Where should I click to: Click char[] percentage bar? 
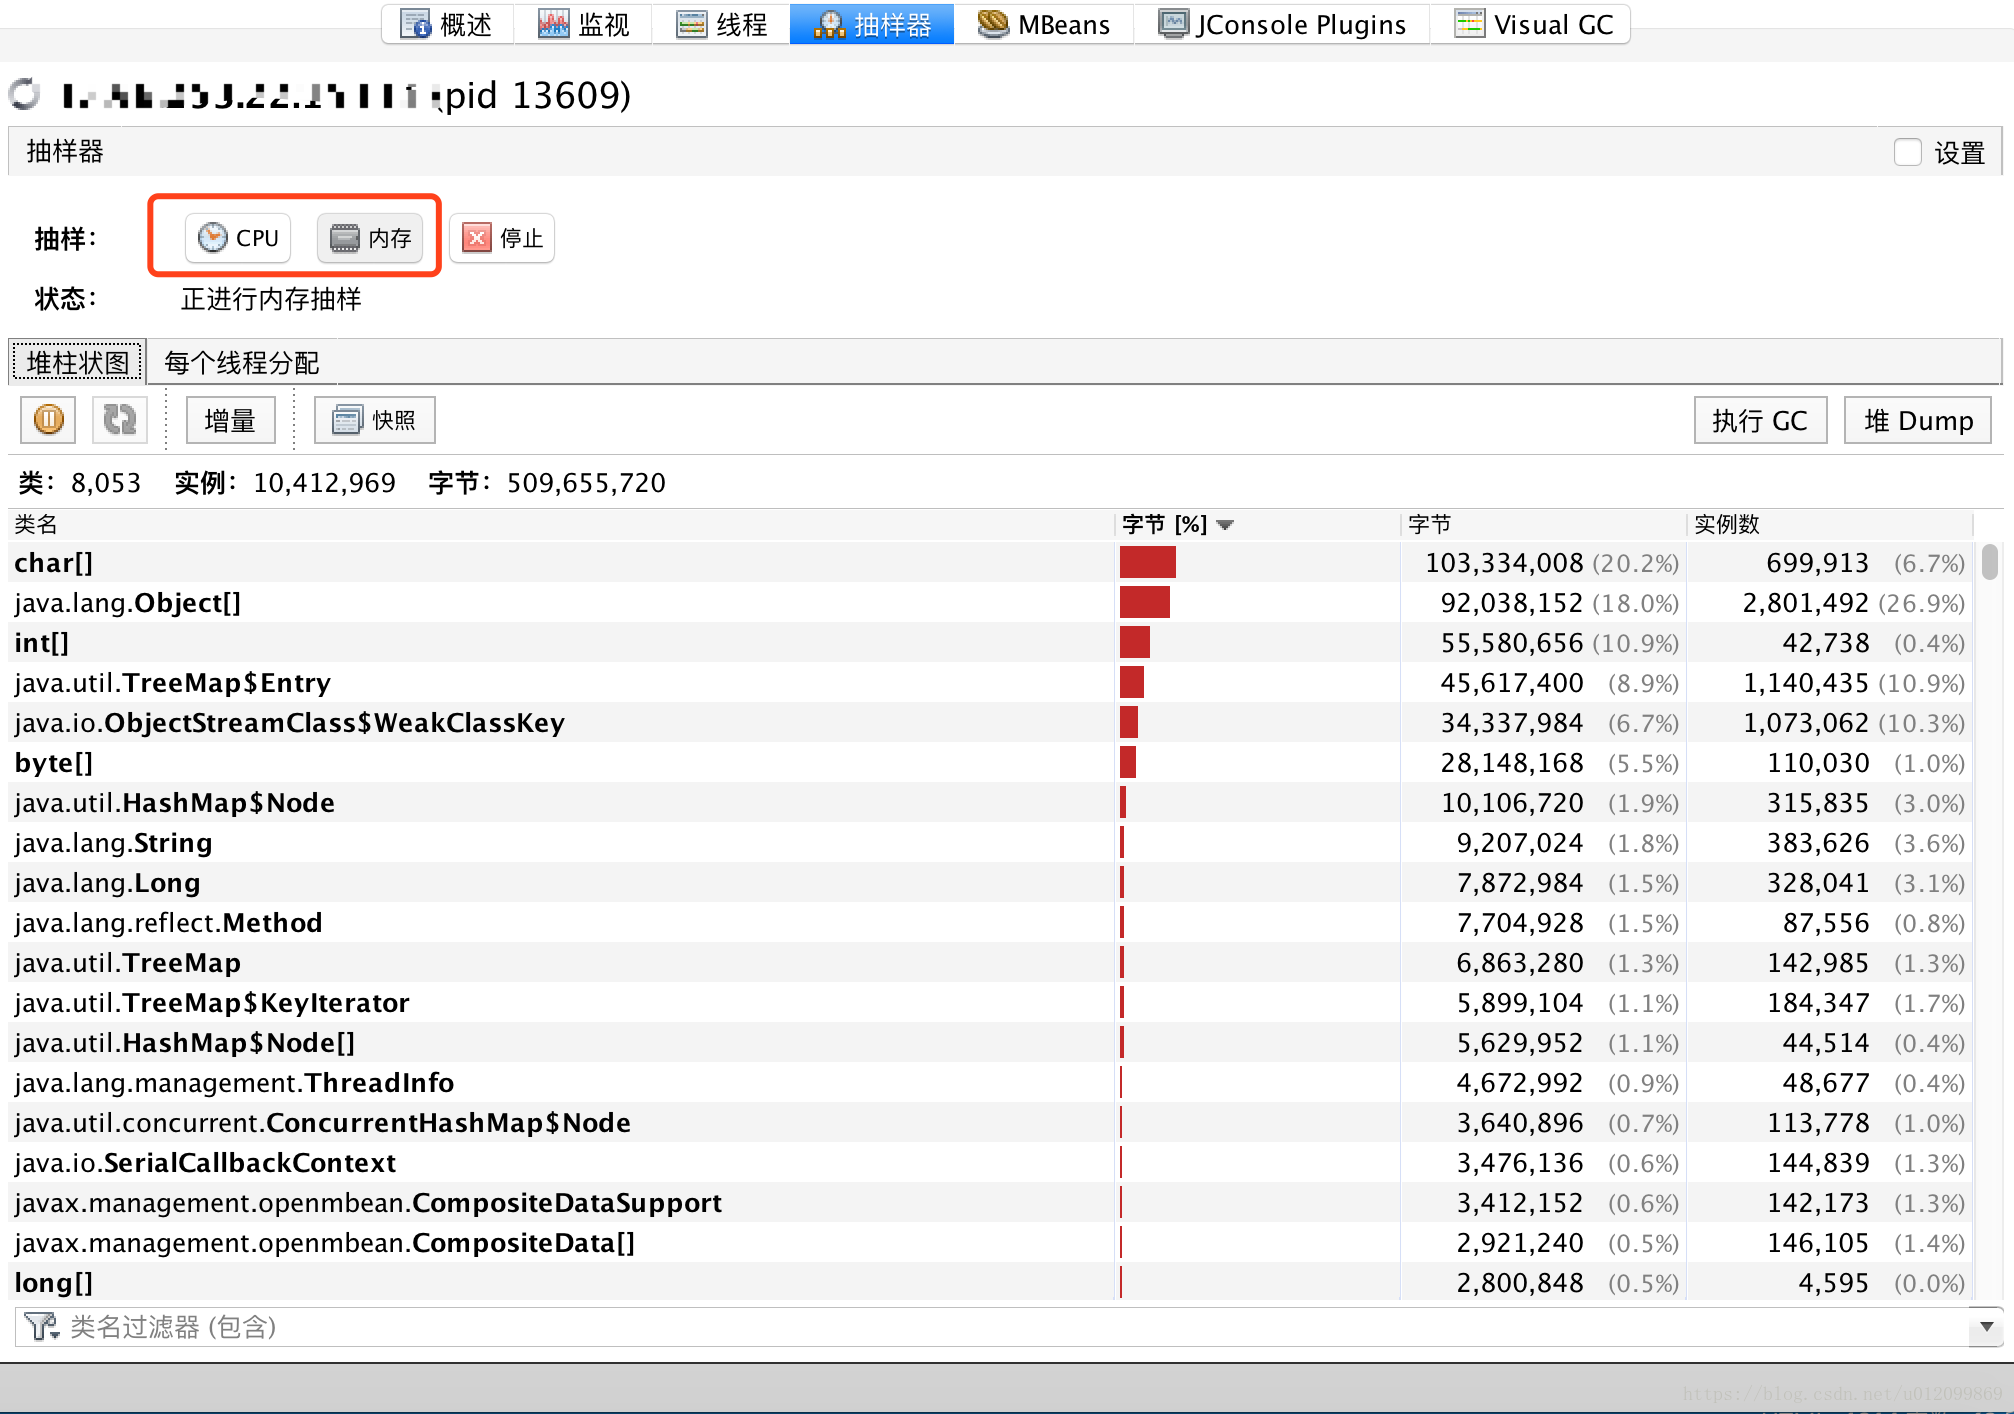(x=1147, y=562)
